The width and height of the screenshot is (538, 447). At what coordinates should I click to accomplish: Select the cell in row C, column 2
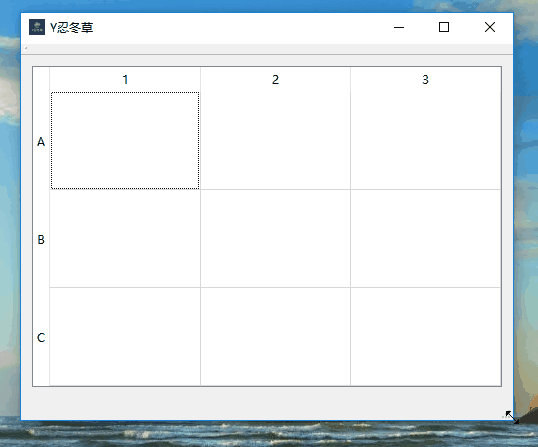[x=276, y=337]
